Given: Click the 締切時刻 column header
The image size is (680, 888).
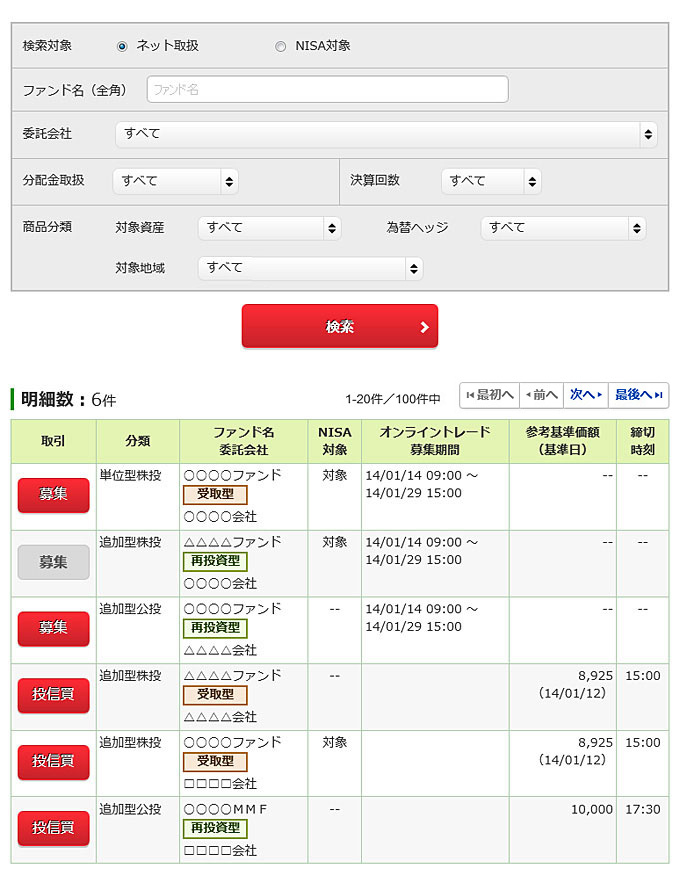Looking at the screenshot, I should [643, 442].
